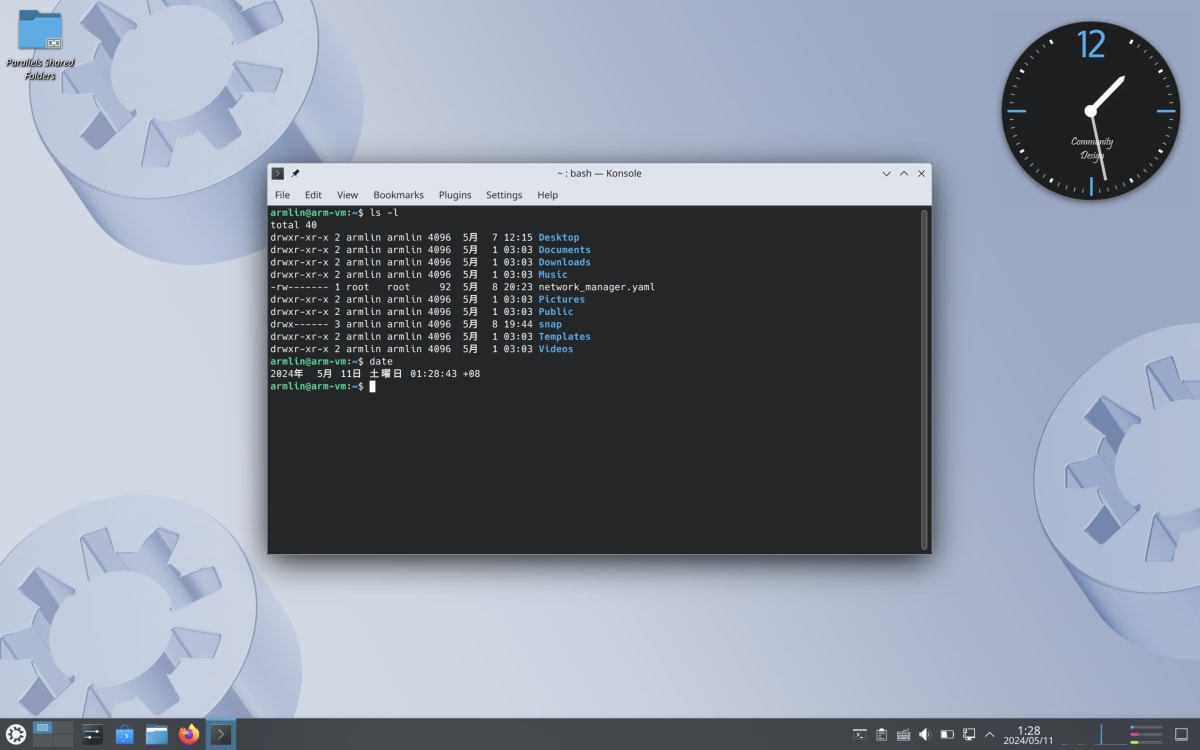Click the Templates directory name in terminal
Screen dimensions: 1200x750
click(565, 336)
